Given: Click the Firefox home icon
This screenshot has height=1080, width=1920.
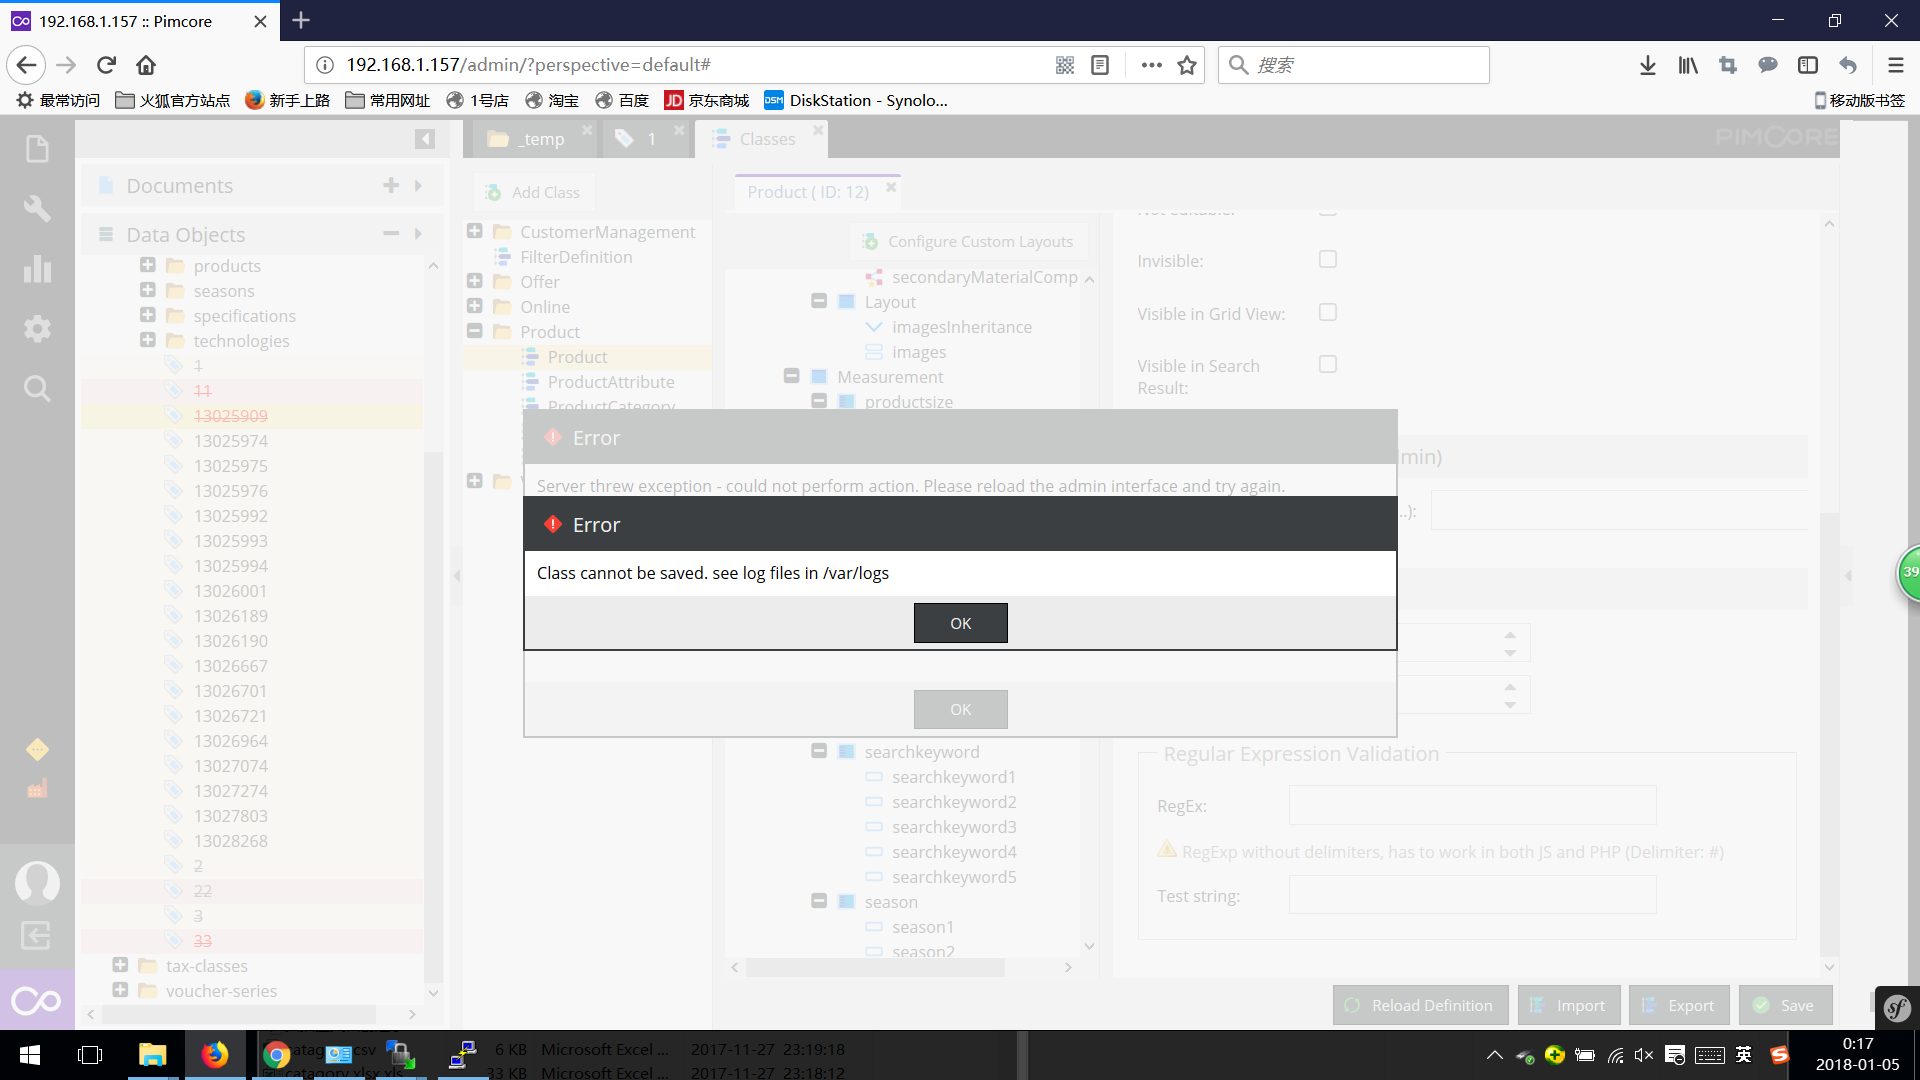Looking at the screenshot, I should click(146, 65).
